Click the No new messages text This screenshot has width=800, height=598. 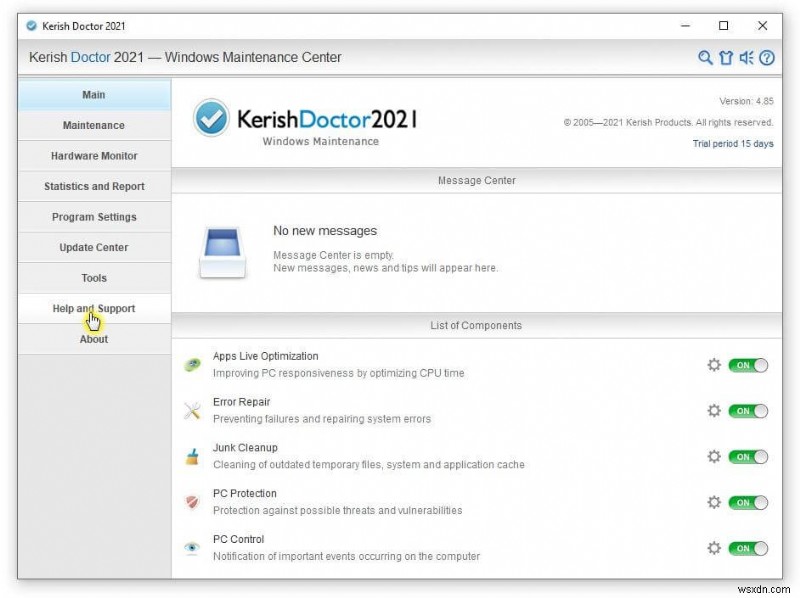(325, 231)
